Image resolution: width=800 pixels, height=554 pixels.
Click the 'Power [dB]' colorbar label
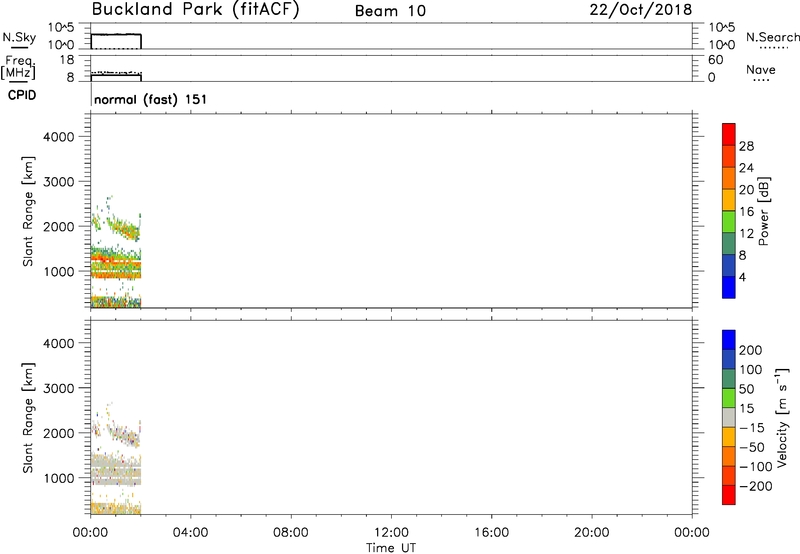pos(763,211)
